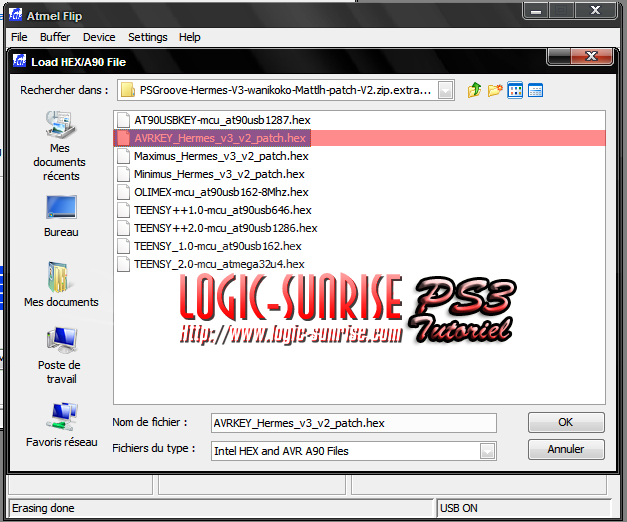The height and width of the screenshot is (522, 627).
Task: Open the File menu
Action: click(x=19, y=37)
